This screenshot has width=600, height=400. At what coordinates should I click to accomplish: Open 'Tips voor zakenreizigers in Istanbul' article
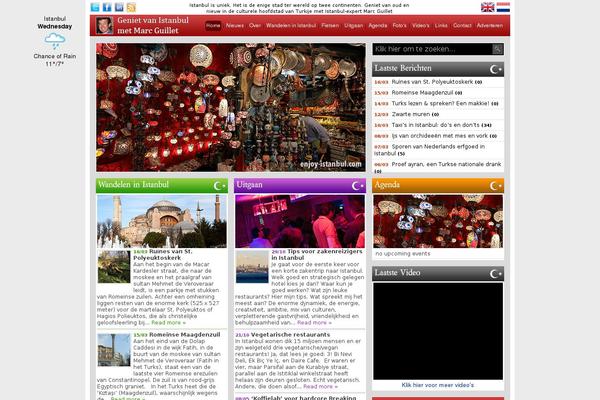[x=317, y=255]
